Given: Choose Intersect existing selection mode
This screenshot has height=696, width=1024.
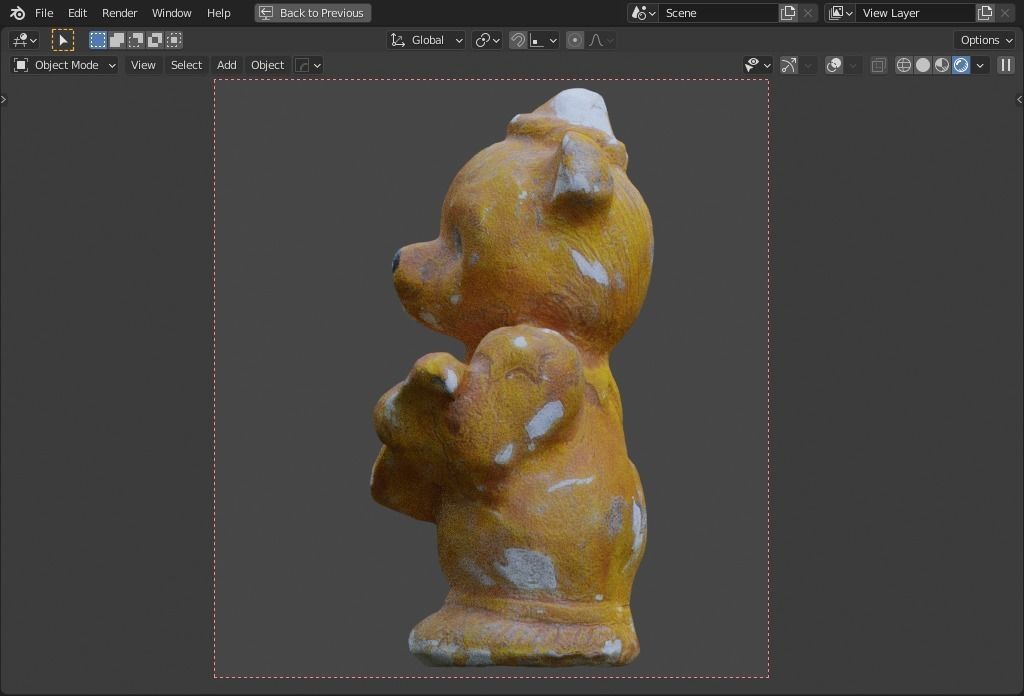Looking at the screenshot, I should (x=174, y=40).
